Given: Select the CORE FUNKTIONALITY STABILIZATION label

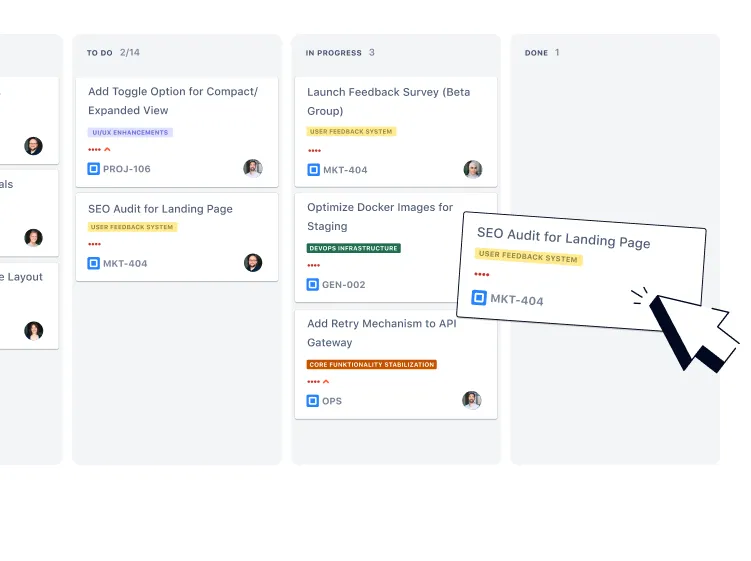Looking at the screenshot, I should pos(372,364).
